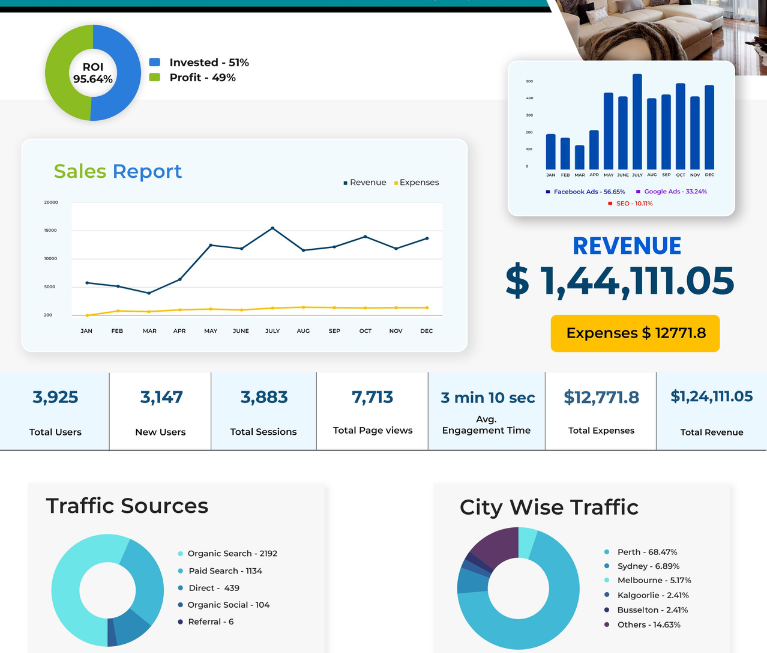
Task: Open the Avg. Engagement Time tile
Action: click(x=487, y=411)
